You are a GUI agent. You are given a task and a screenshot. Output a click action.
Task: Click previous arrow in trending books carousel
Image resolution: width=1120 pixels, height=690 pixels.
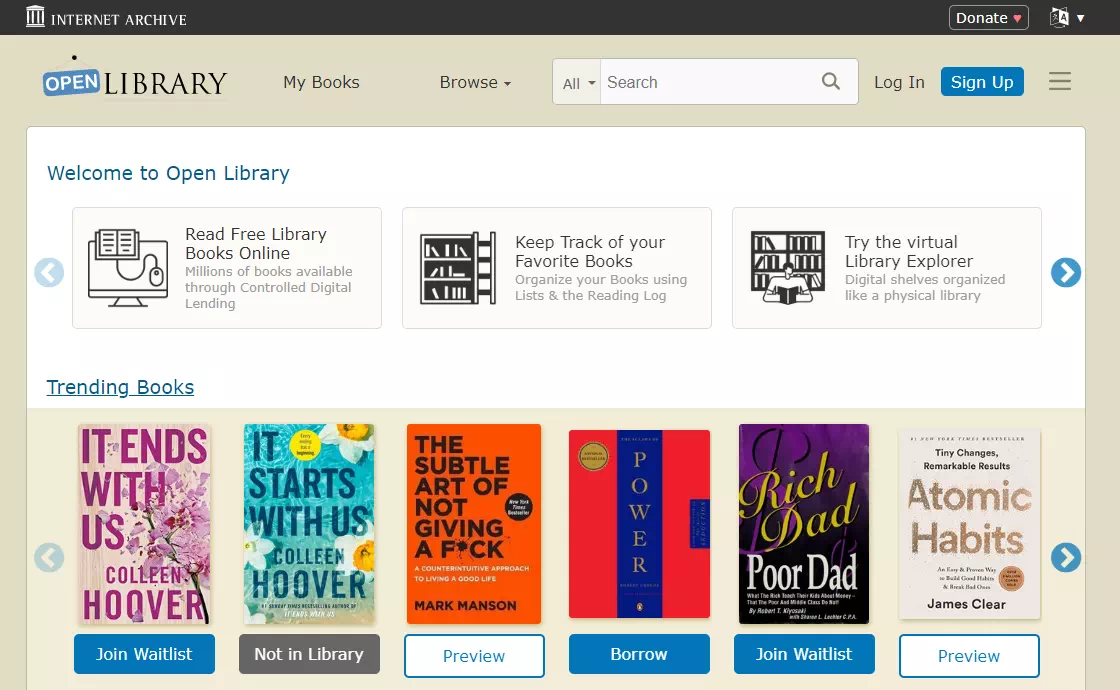tap(49, 557)
